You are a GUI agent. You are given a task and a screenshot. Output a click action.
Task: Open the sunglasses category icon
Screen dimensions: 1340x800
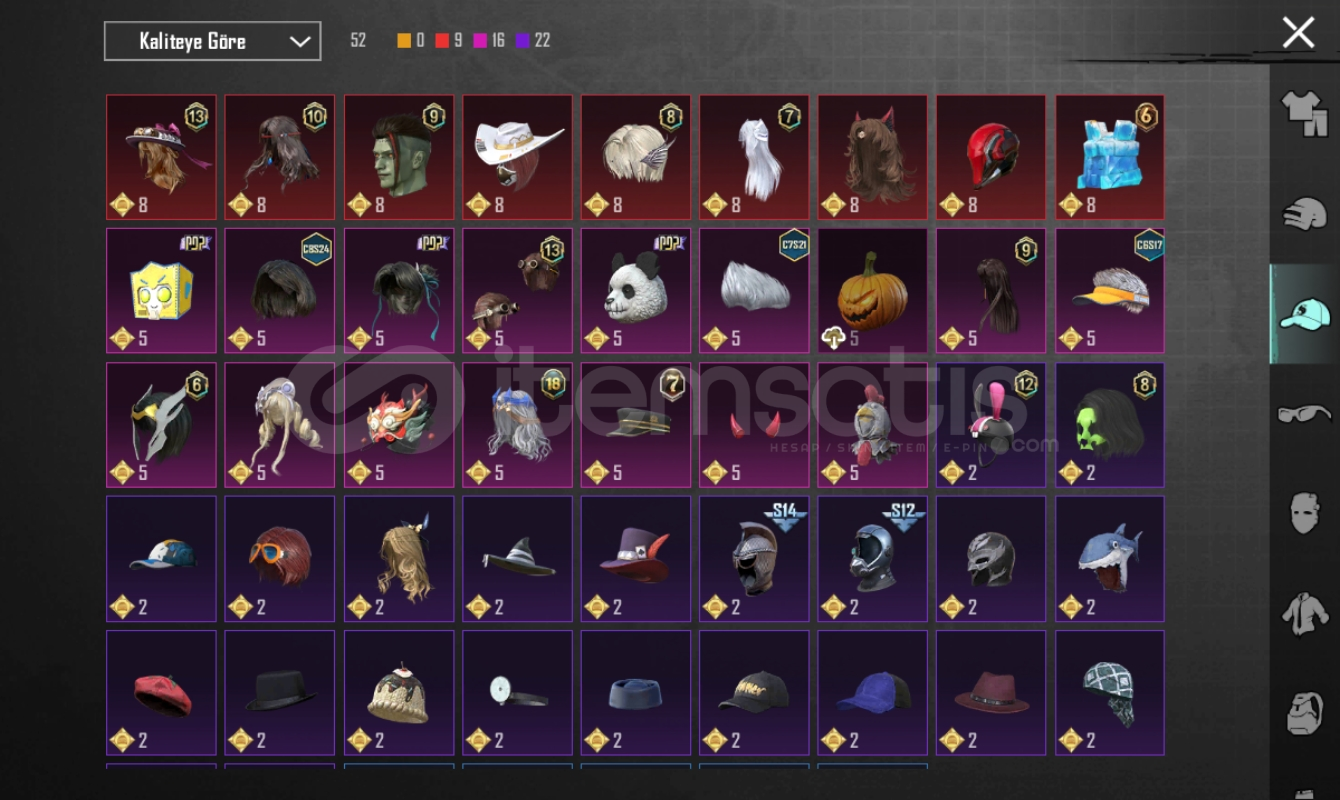[1304, 413]
